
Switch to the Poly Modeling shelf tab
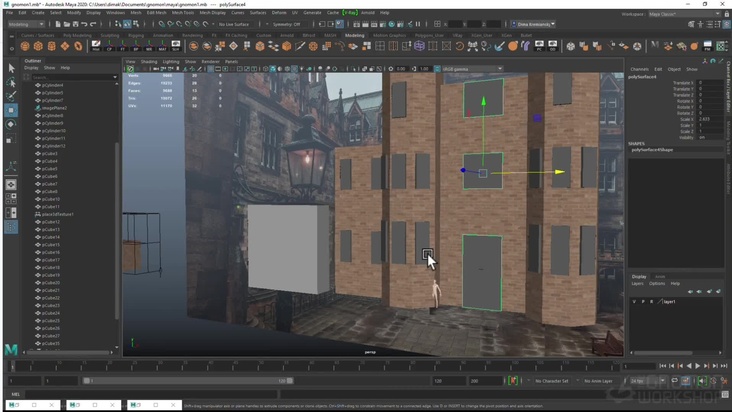coord(77,35)
